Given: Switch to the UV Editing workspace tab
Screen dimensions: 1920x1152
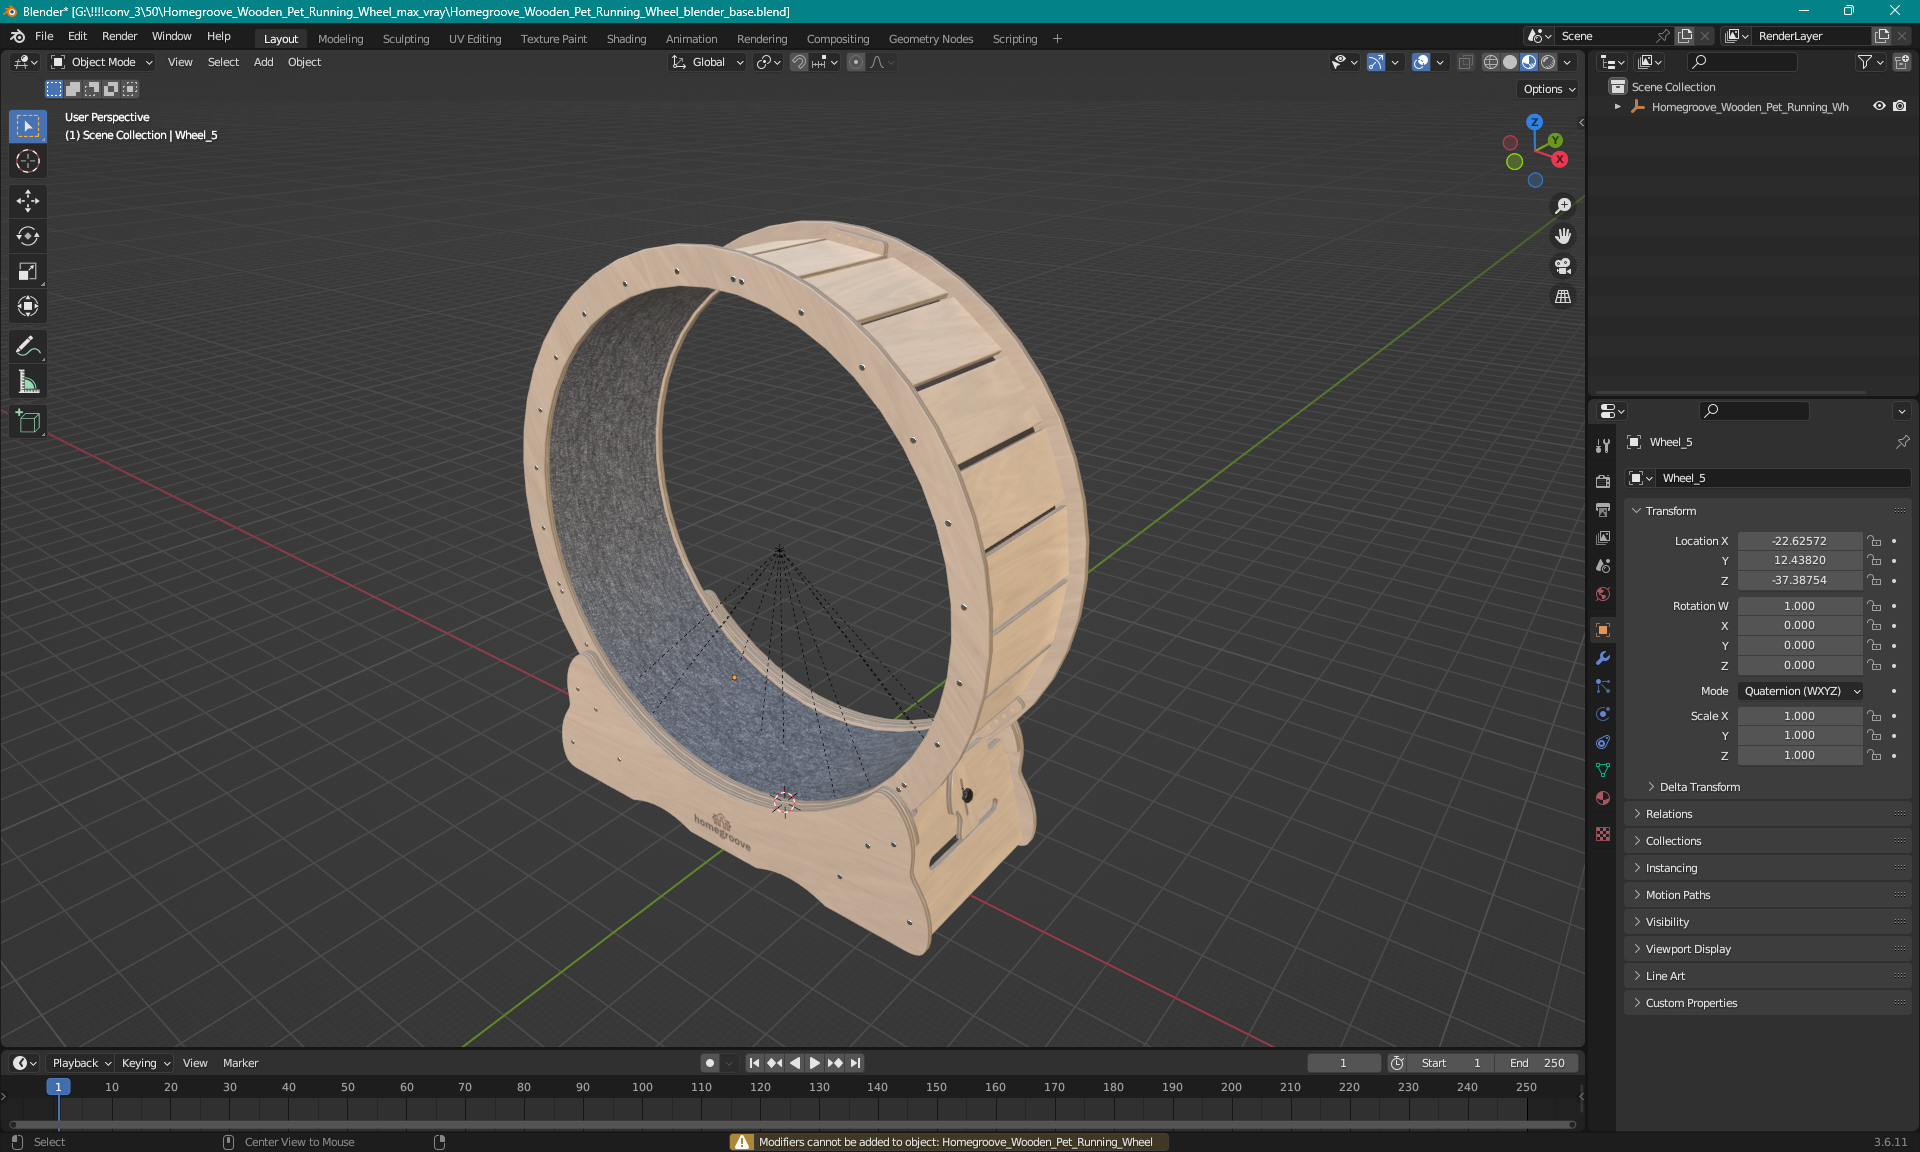Looking at the screenshot, I should 475,39.
